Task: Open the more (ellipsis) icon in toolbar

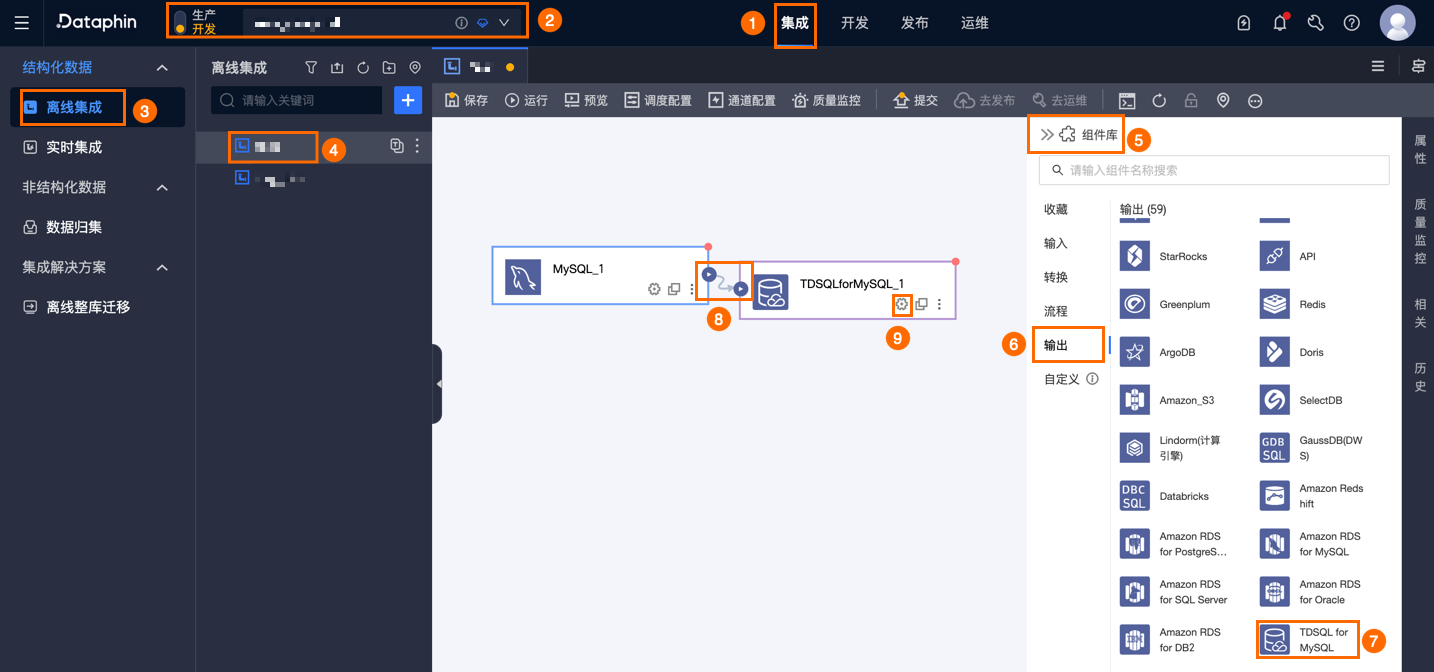Action: pos(1255,100)
